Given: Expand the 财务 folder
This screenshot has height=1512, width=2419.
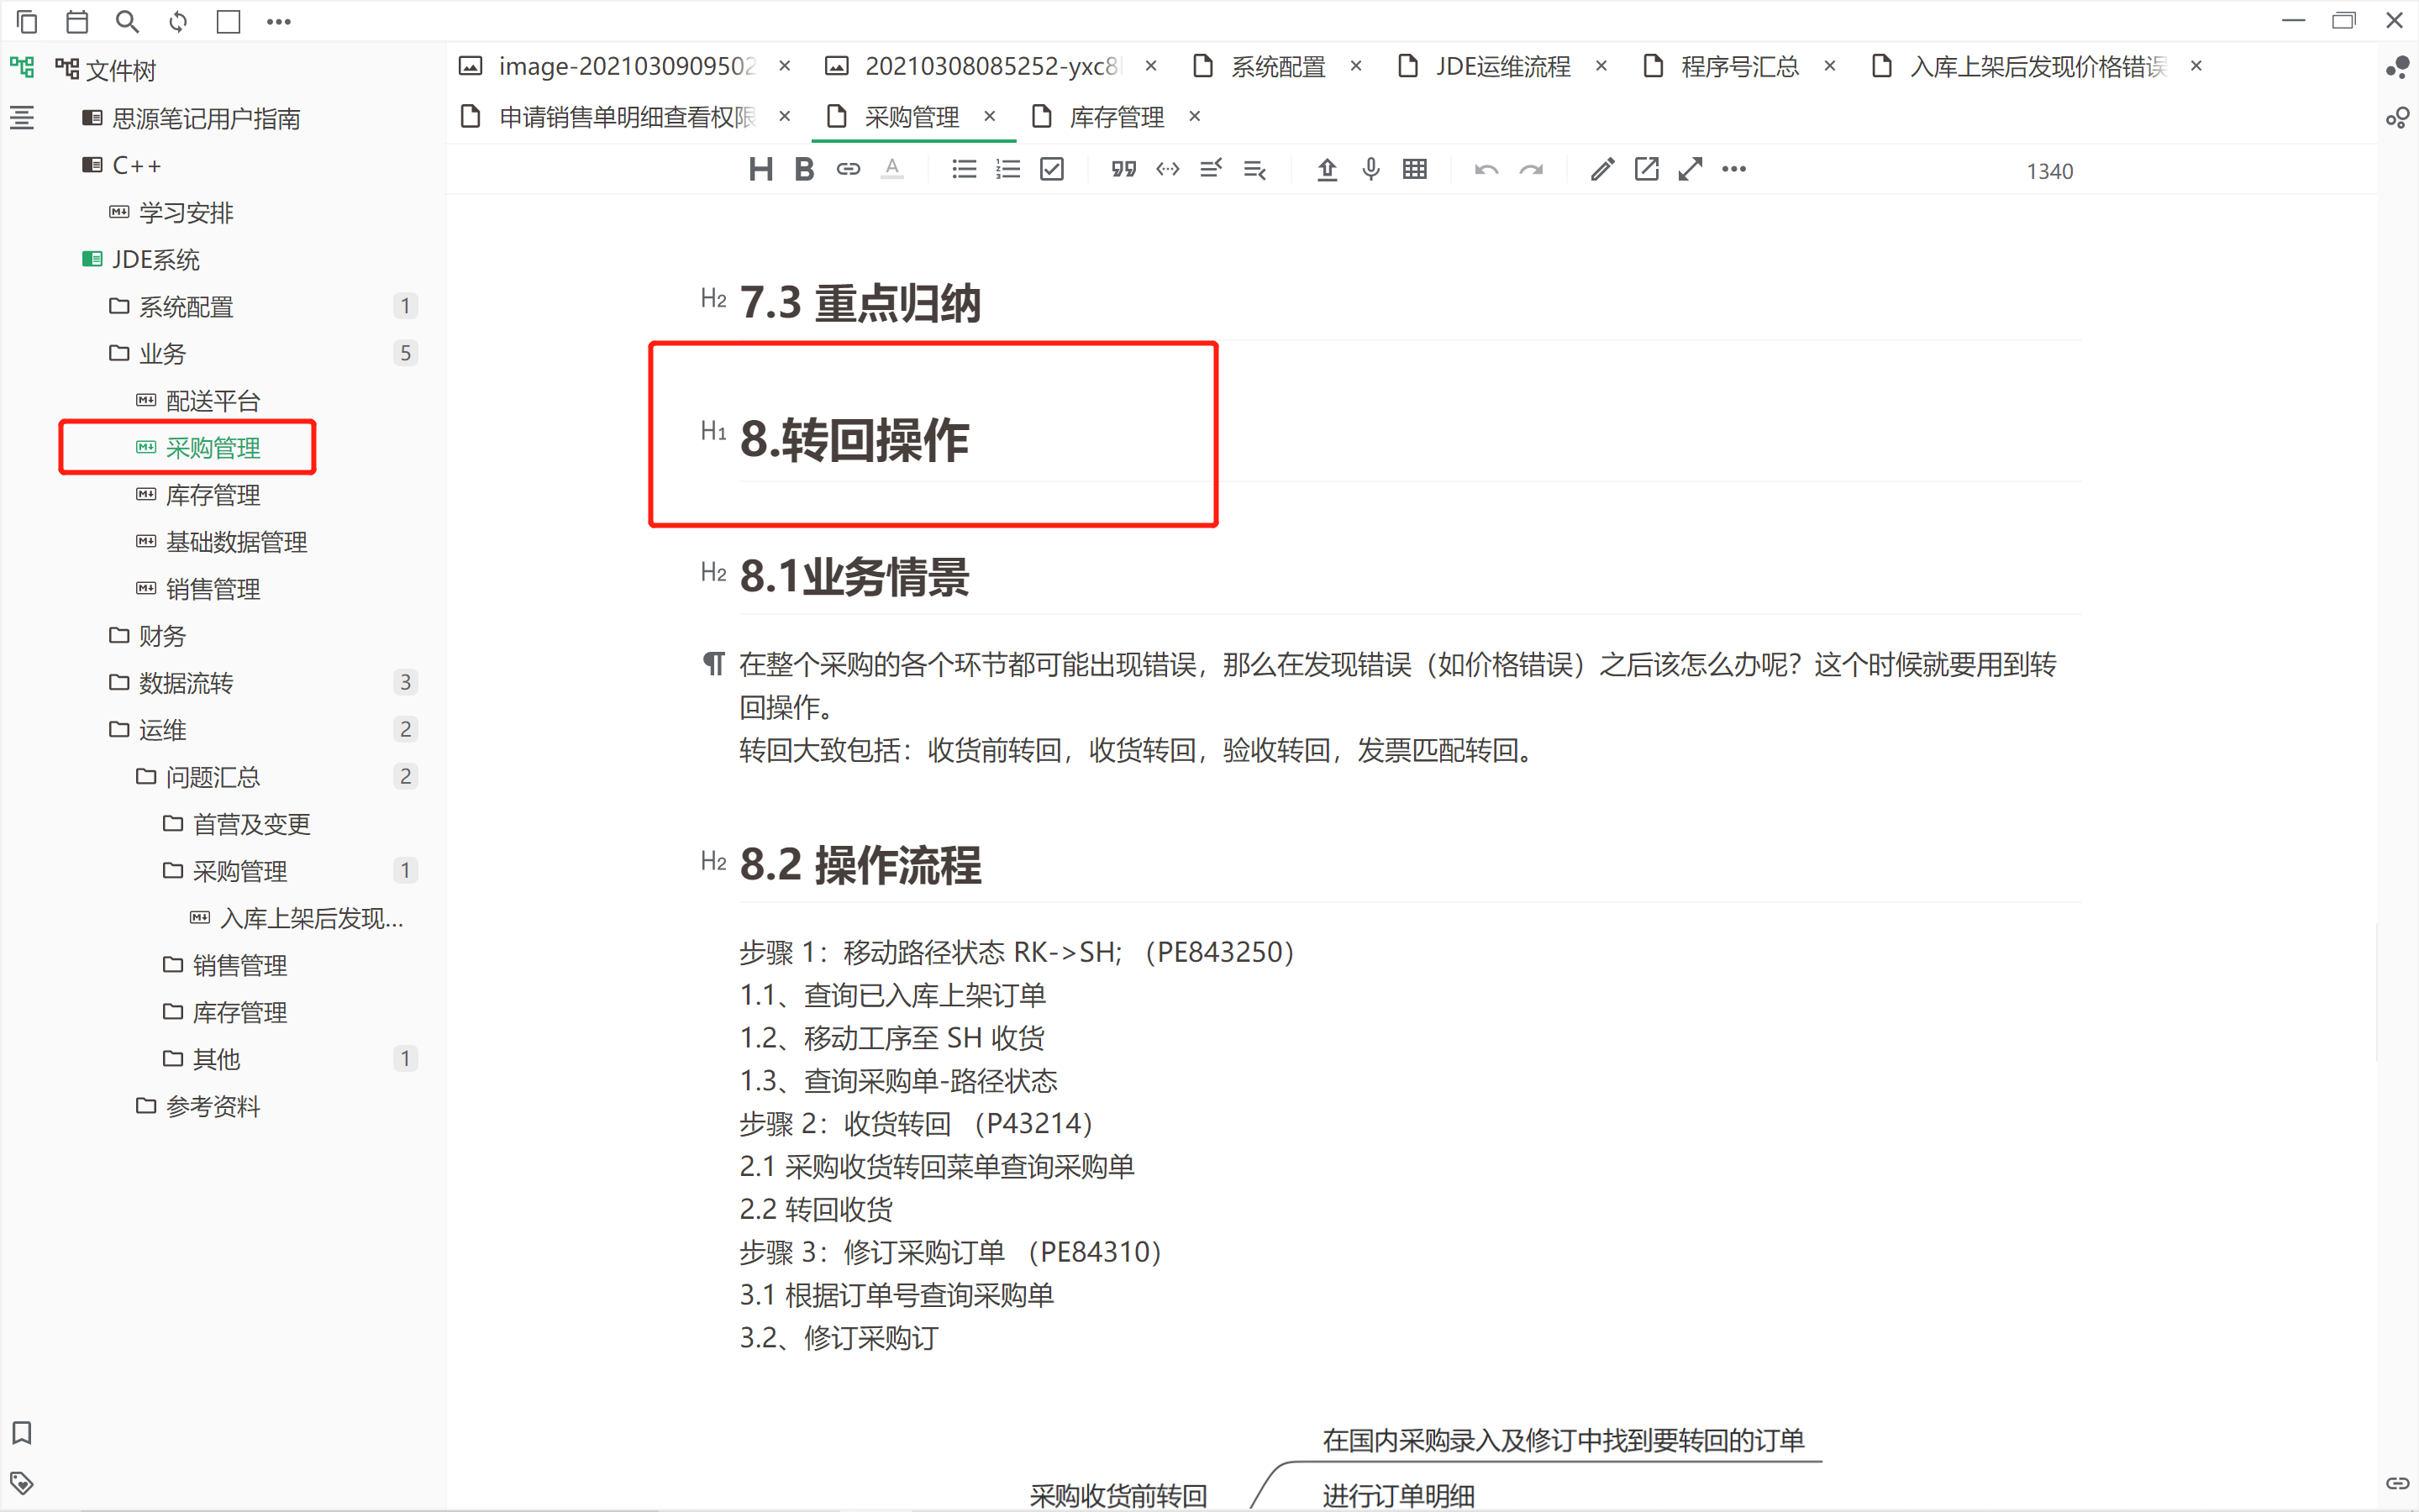Looking at the screenshot, I should pyautogui.click(x=162, y=636).
